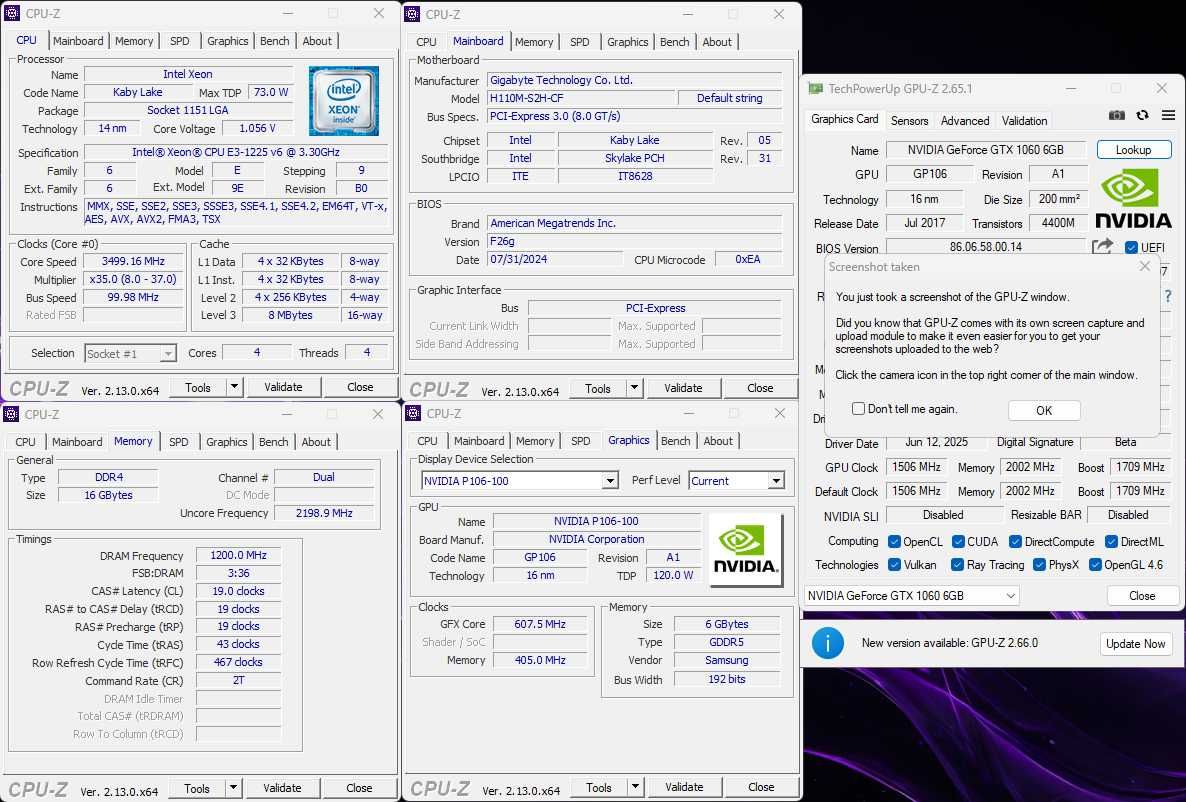Expand Tools arrow in CPU-Z CPU-tab window
Viewport: 1186px width, 802px height.
click(x=234, y=387)
